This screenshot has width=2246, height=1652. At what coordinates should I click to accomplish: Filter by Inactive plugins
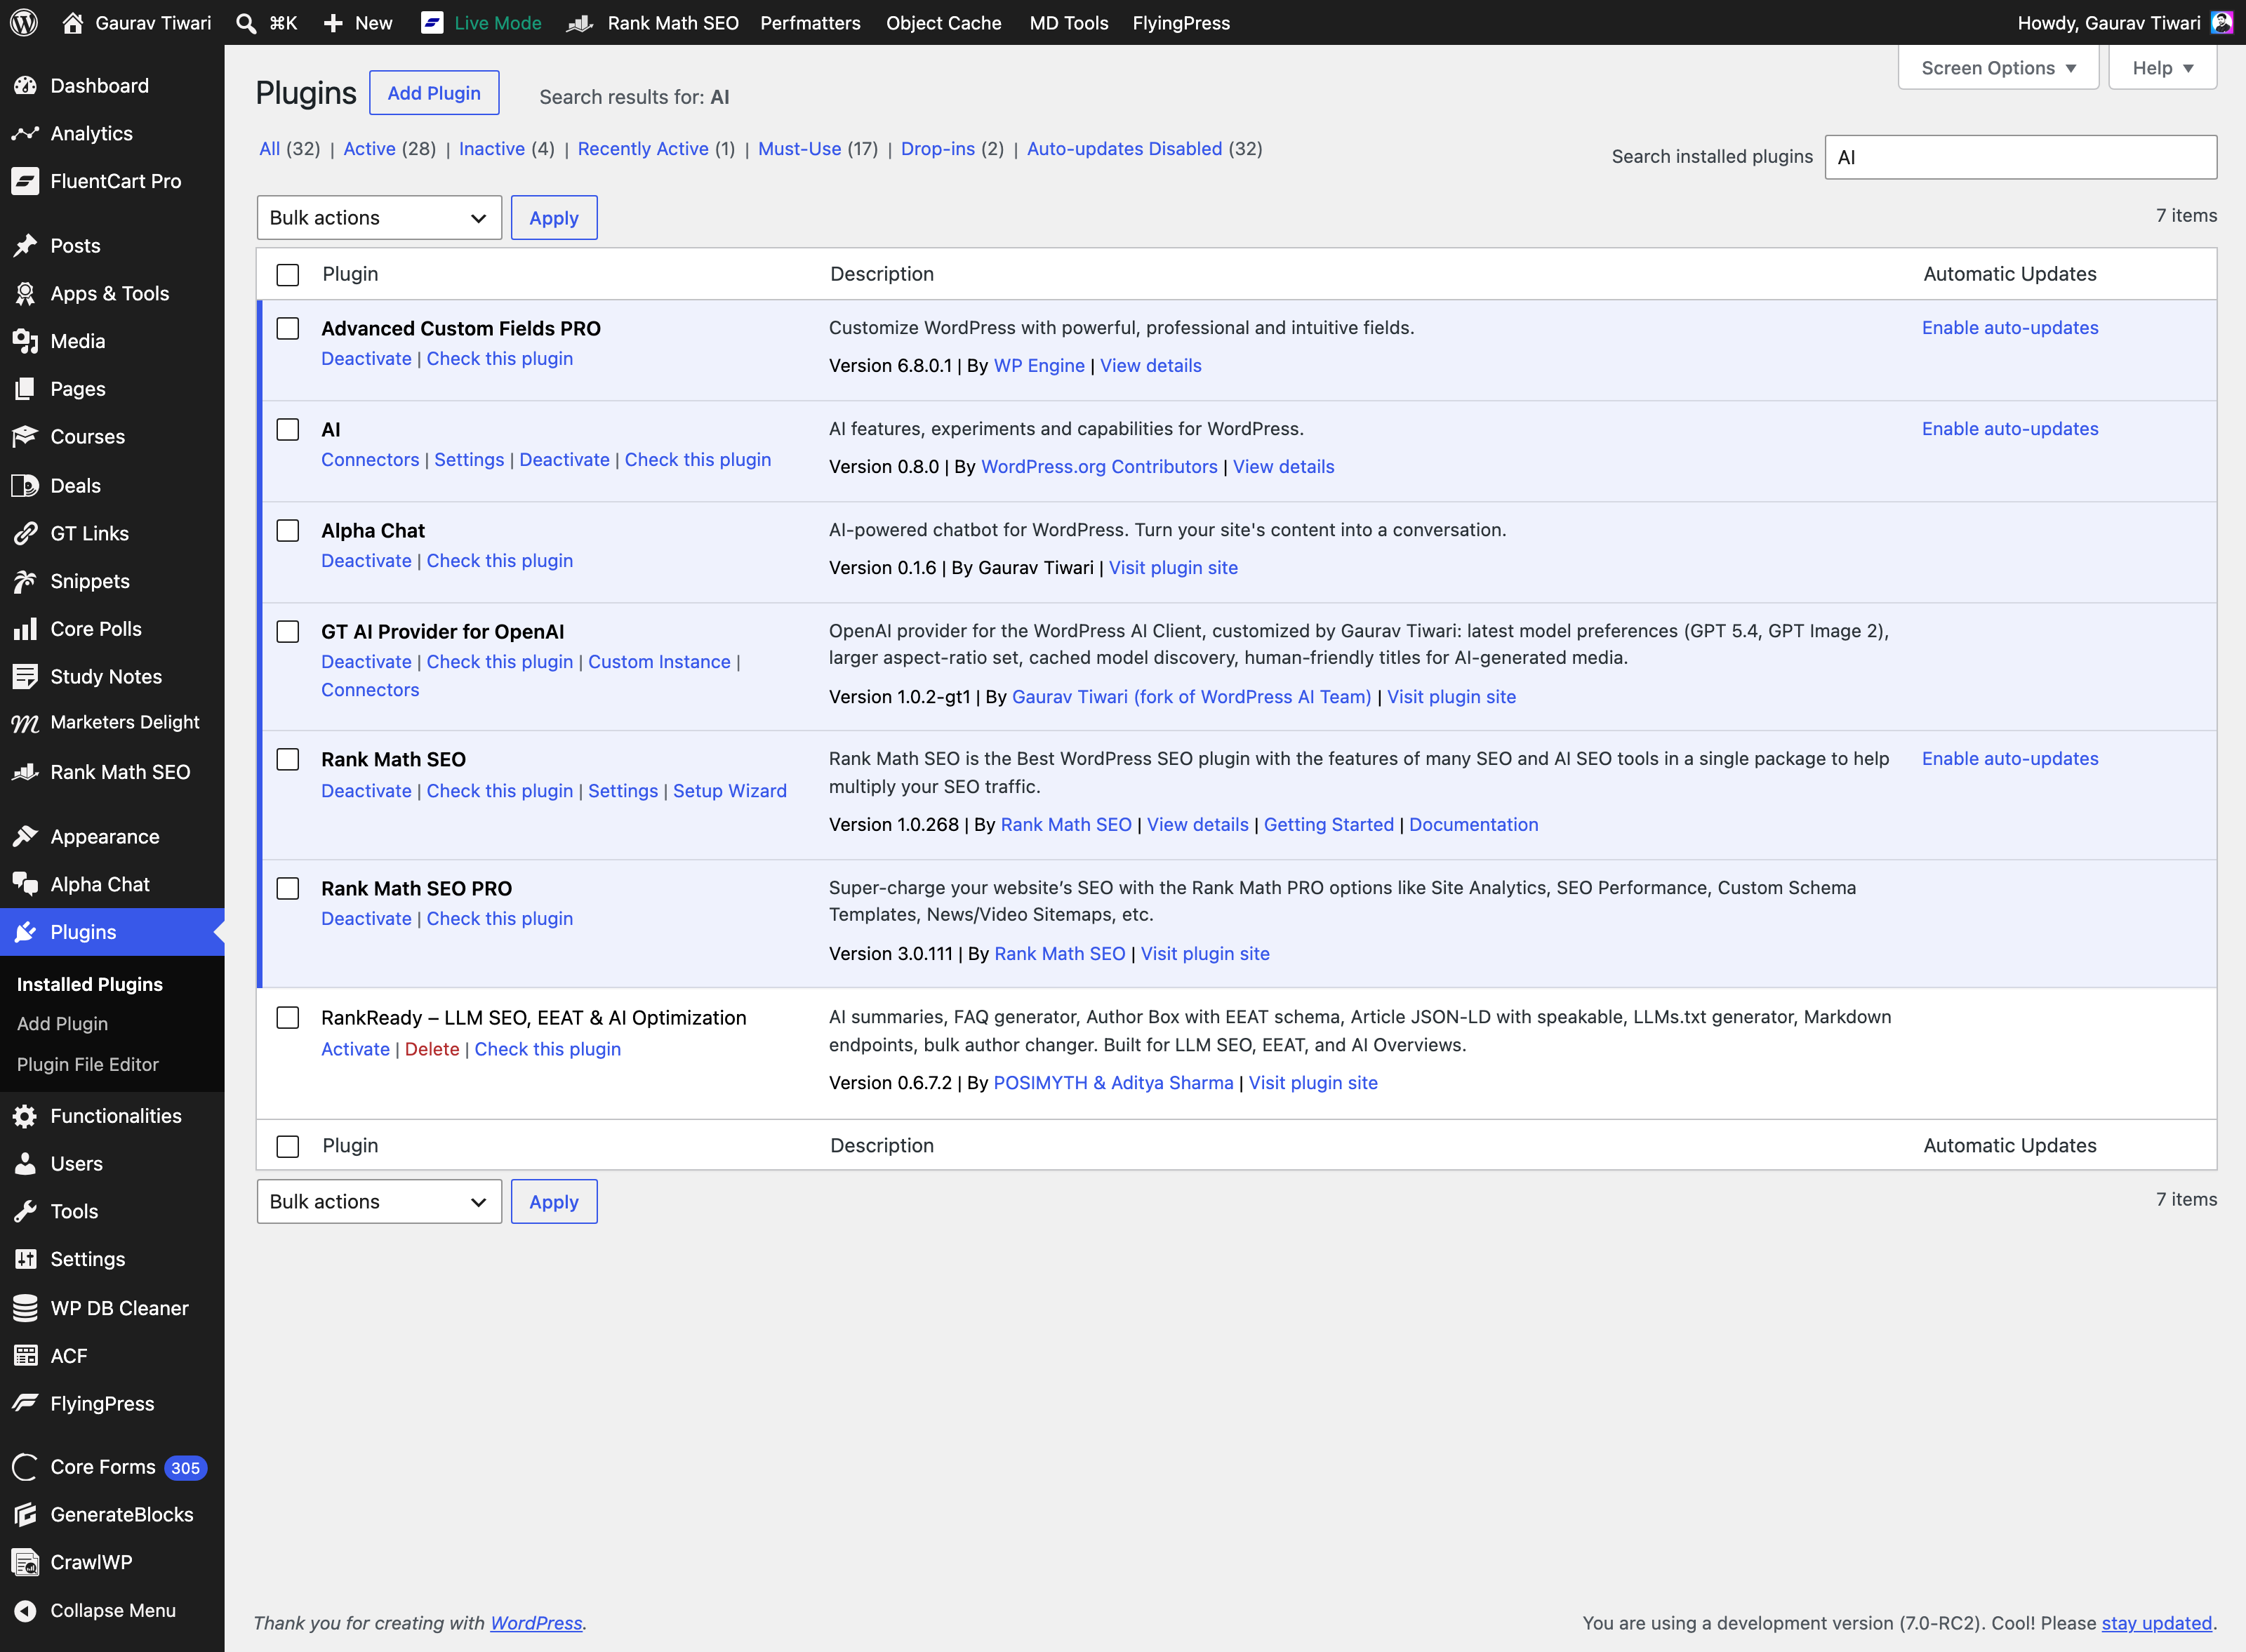492,149
